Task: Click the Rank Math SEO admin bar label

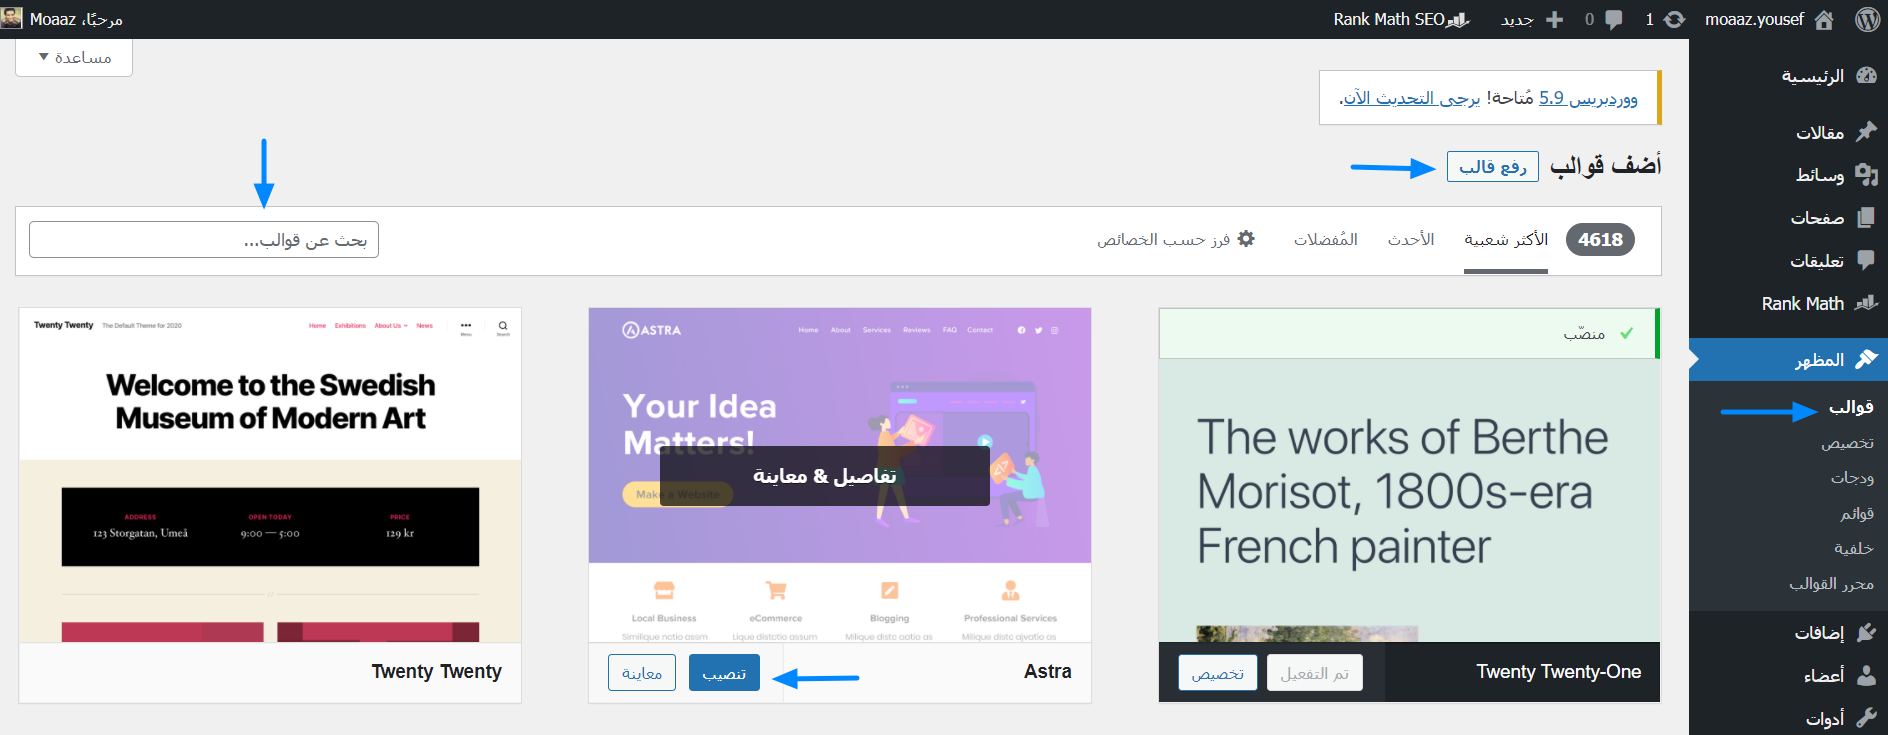Action: point(1388,19)
